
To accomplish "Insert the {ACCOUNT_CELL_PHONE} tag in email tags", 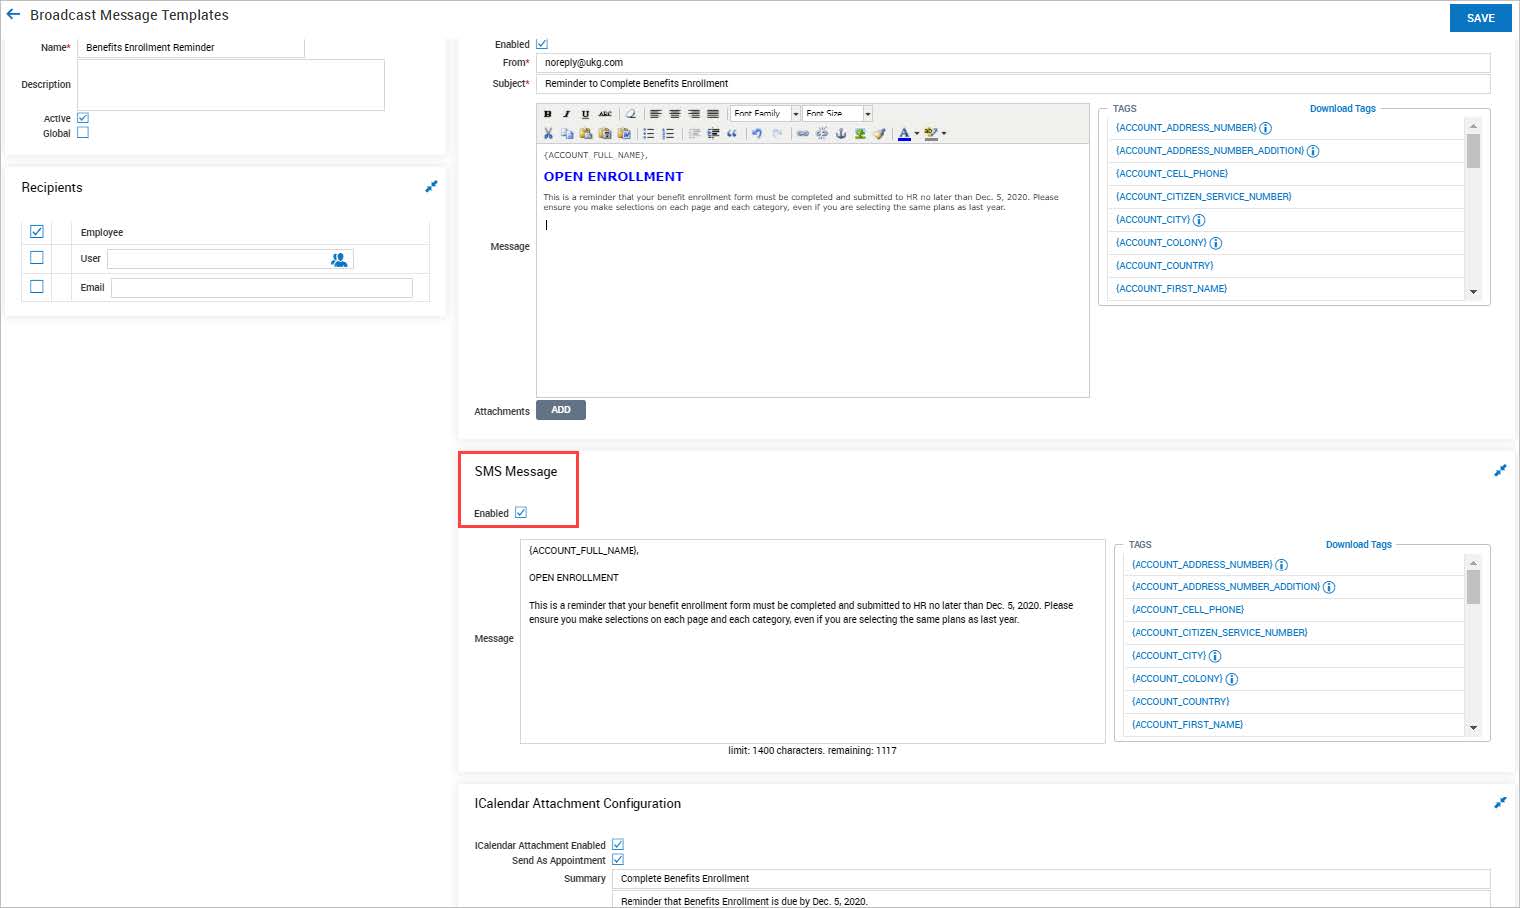I will (x=1171, y=174).
